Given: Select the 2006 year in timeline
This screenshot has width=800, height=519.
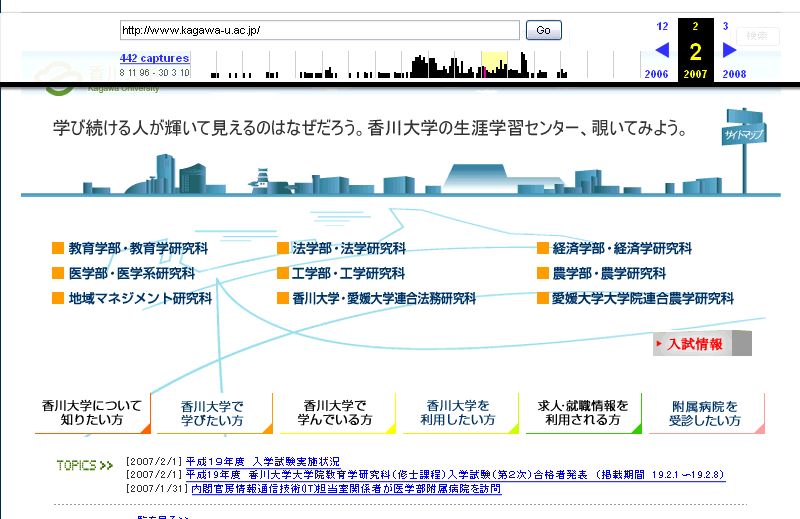Looking at the screenshot, I should 656,74.
